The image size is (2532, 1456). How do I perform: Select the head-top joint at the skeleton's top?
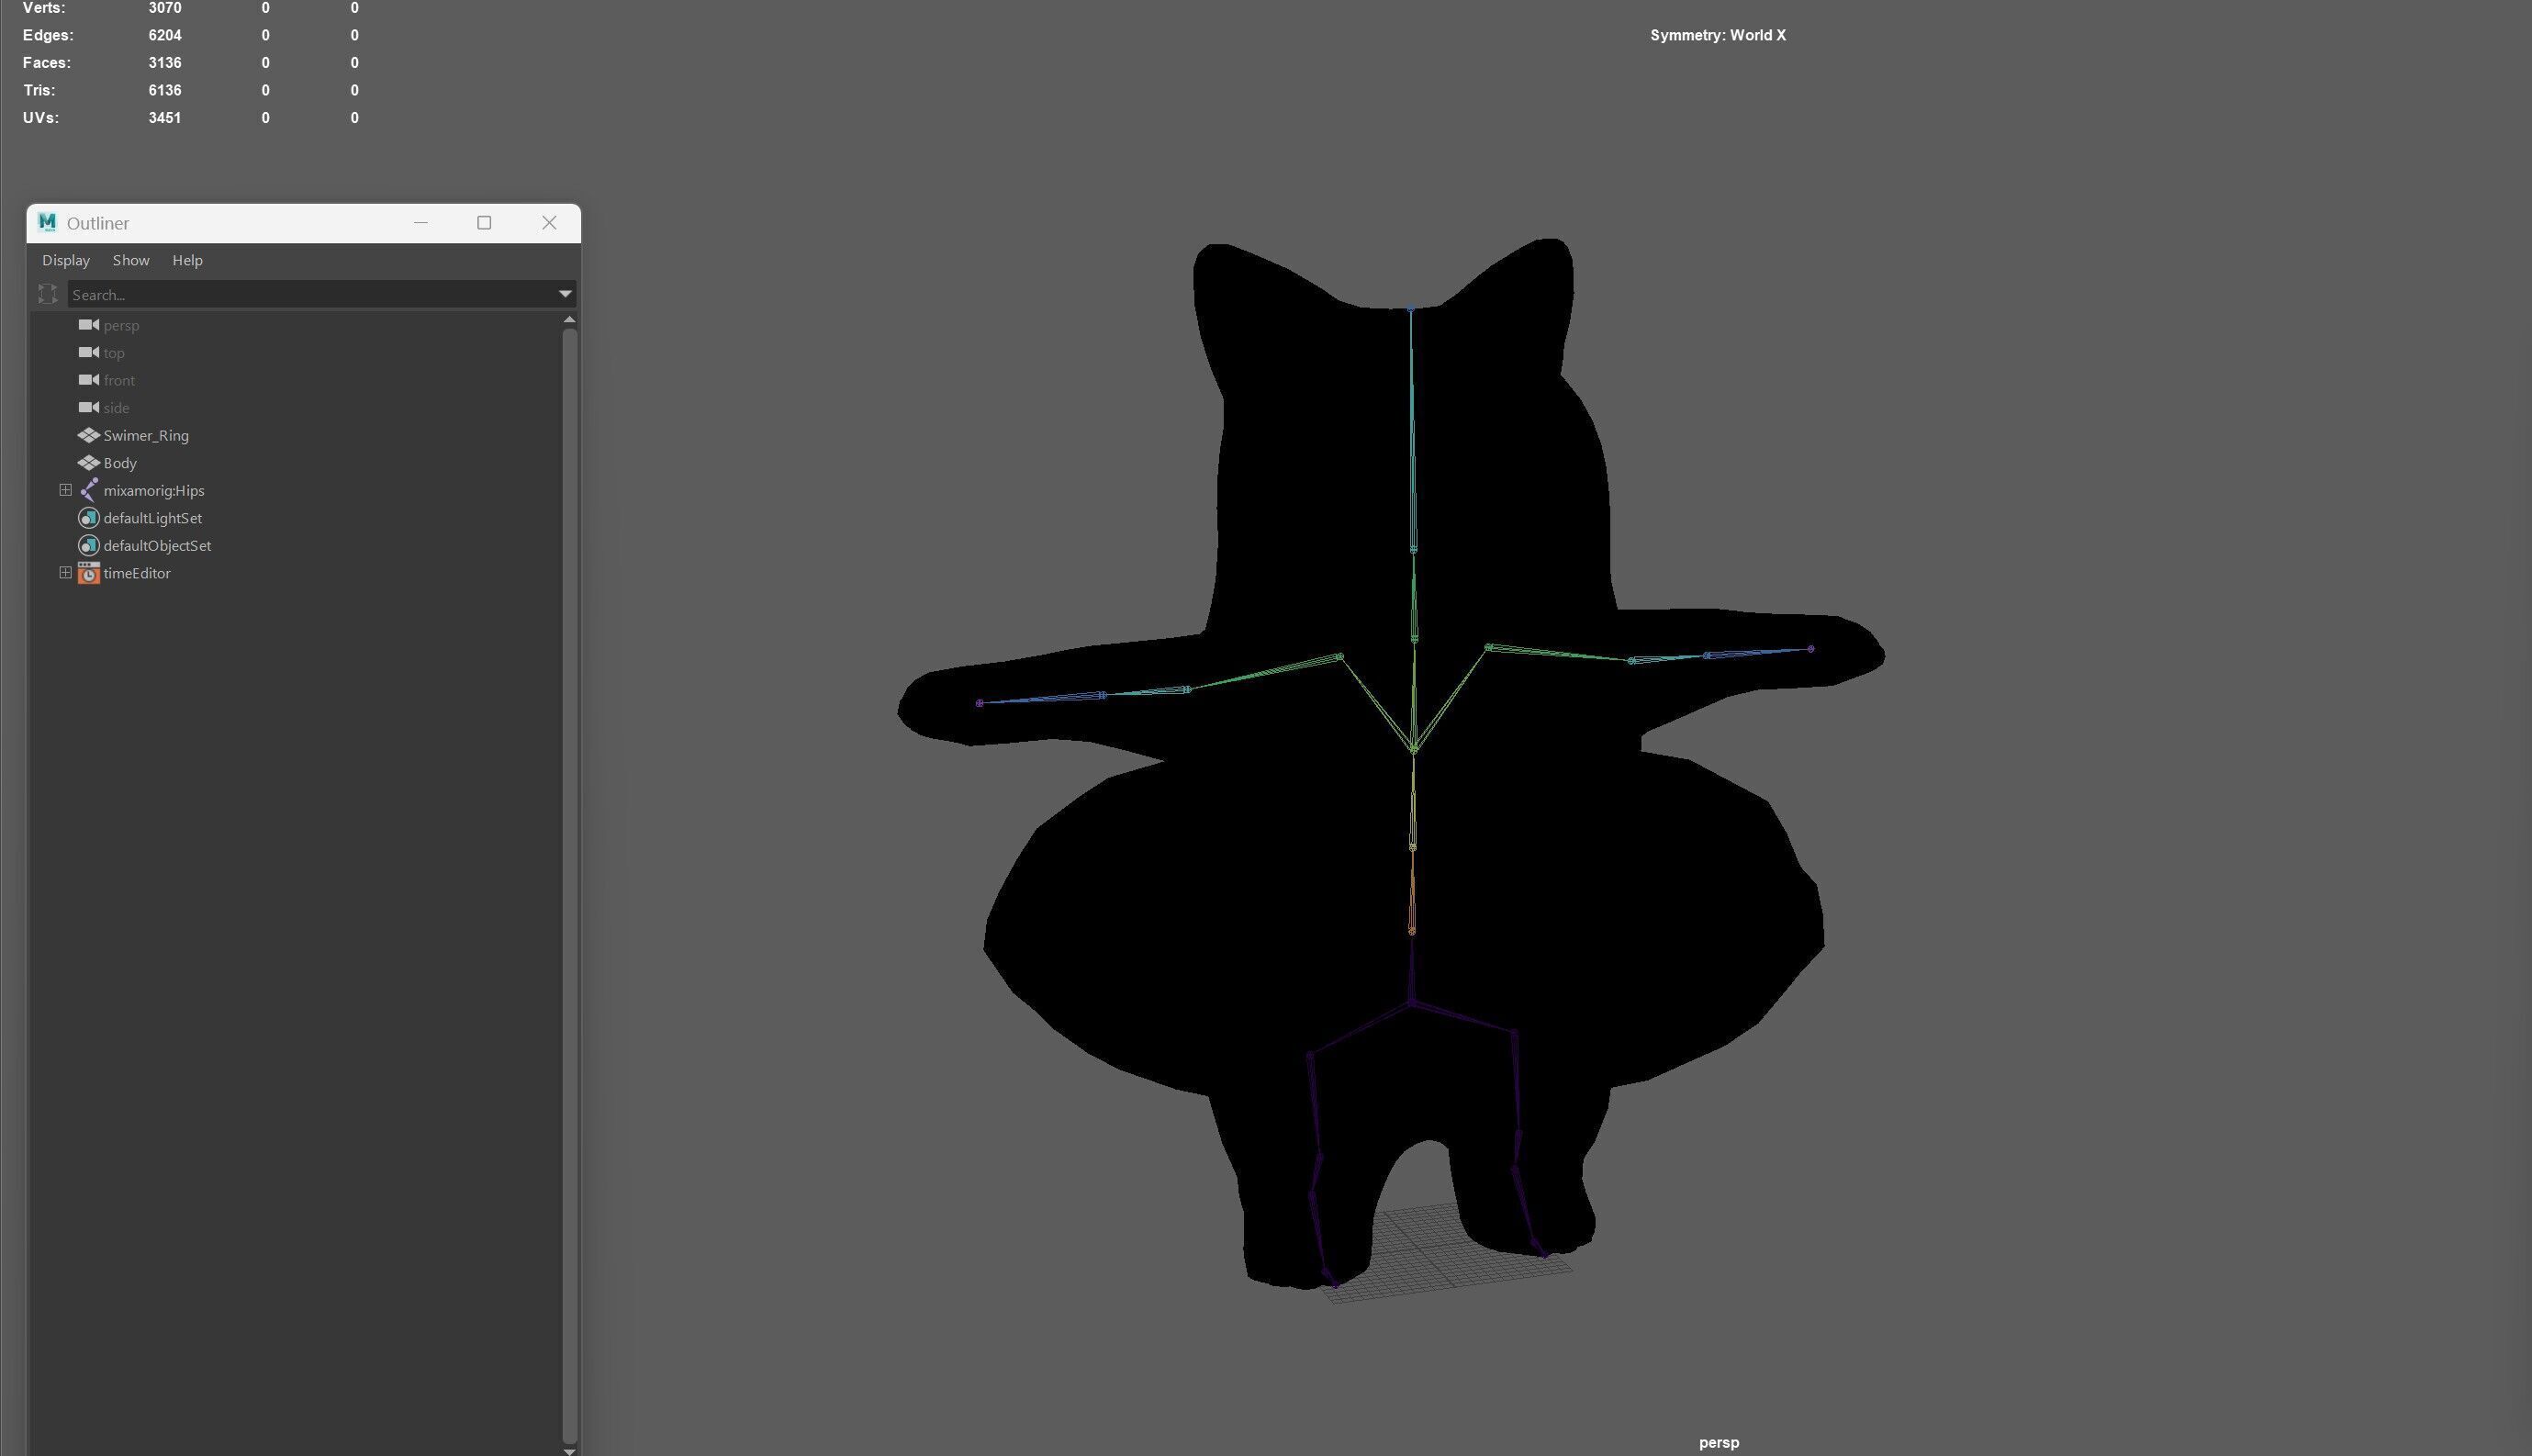coord(1410,309)
